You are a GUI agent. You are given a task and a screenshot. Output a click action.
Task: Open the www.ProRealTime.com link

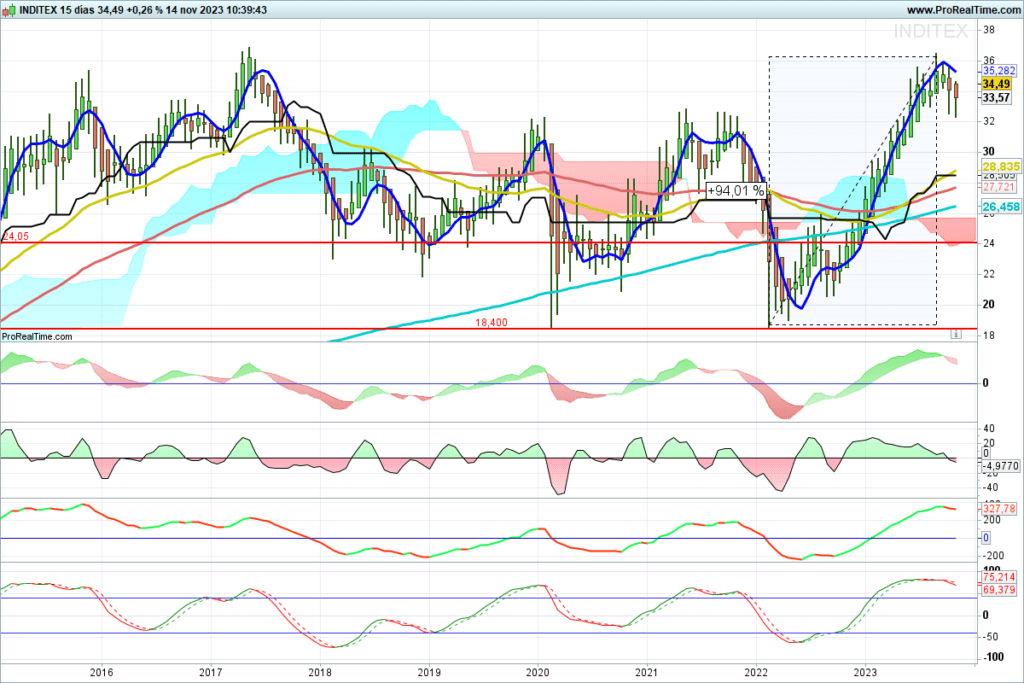tap(963, 10)
